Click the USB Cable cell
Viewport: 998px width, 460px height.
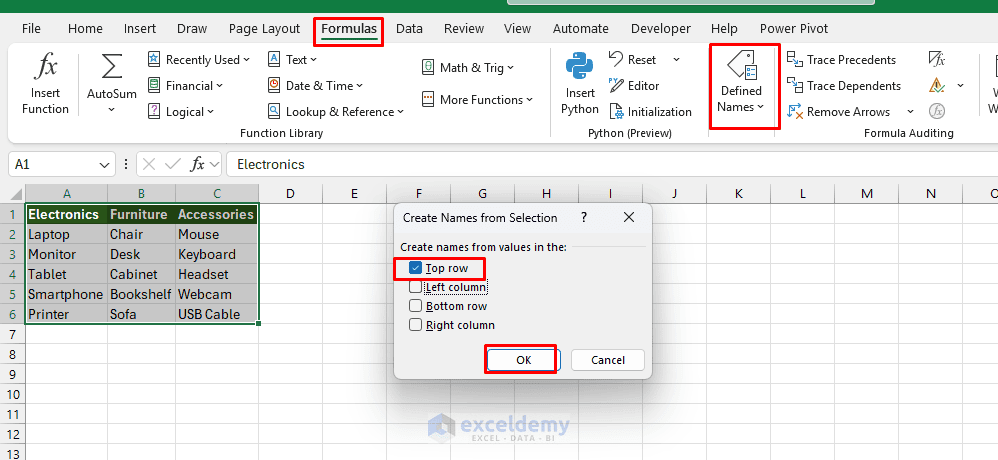pyautogui.click(x=217, y=314)
